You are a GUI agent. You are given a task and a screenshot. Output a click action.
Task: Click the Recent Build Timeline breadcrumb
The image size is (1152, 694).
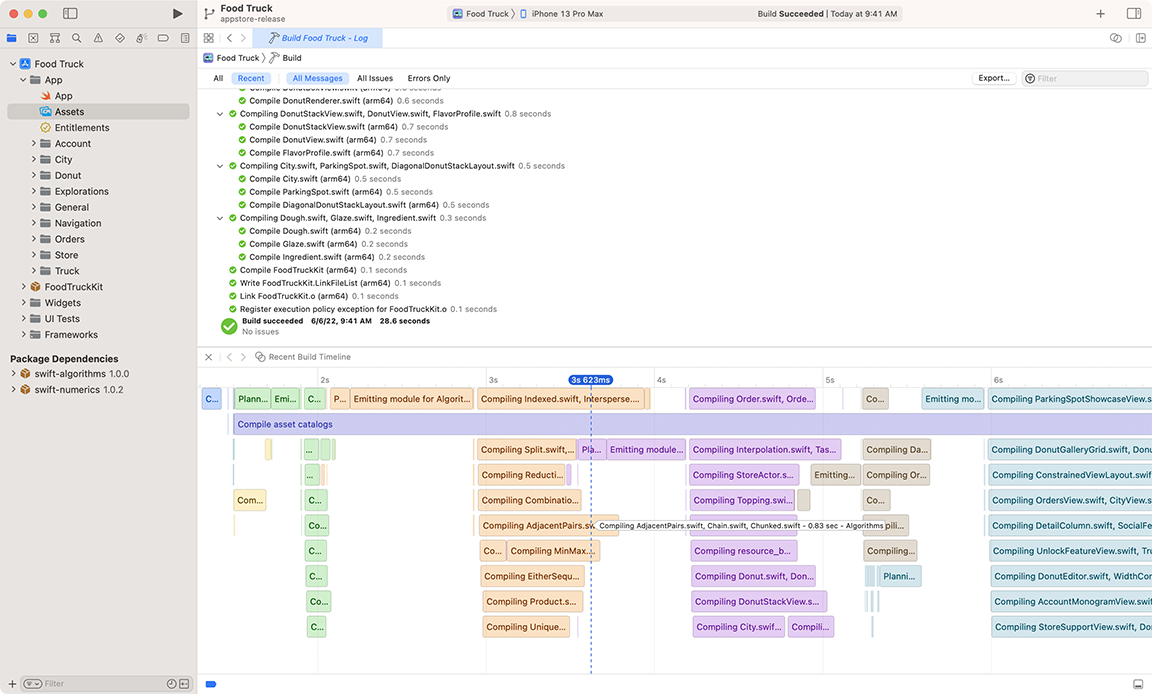(303, 357)
